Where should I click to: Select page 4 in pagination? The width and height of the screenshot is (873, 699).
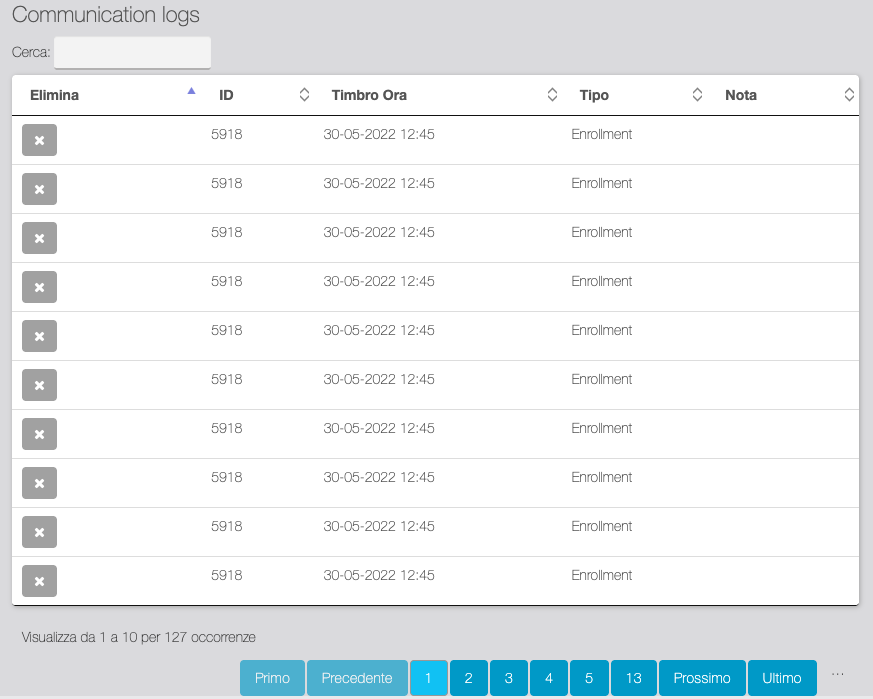click(548, 678)
